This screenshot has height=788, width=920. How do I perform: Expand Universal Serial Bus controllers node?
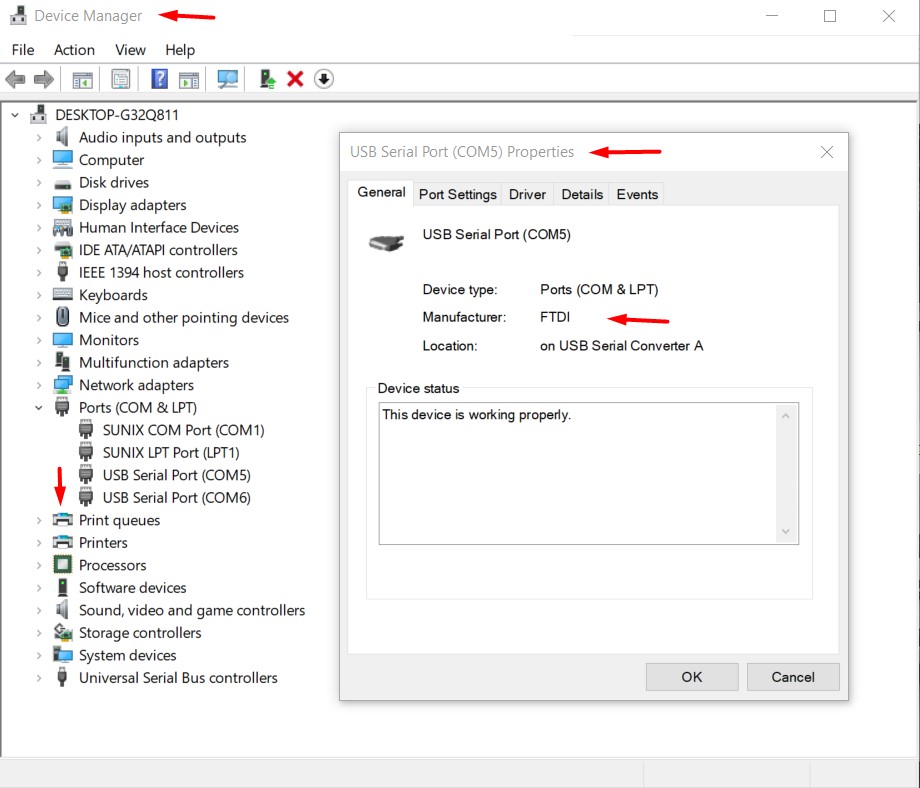pos(39,678)
